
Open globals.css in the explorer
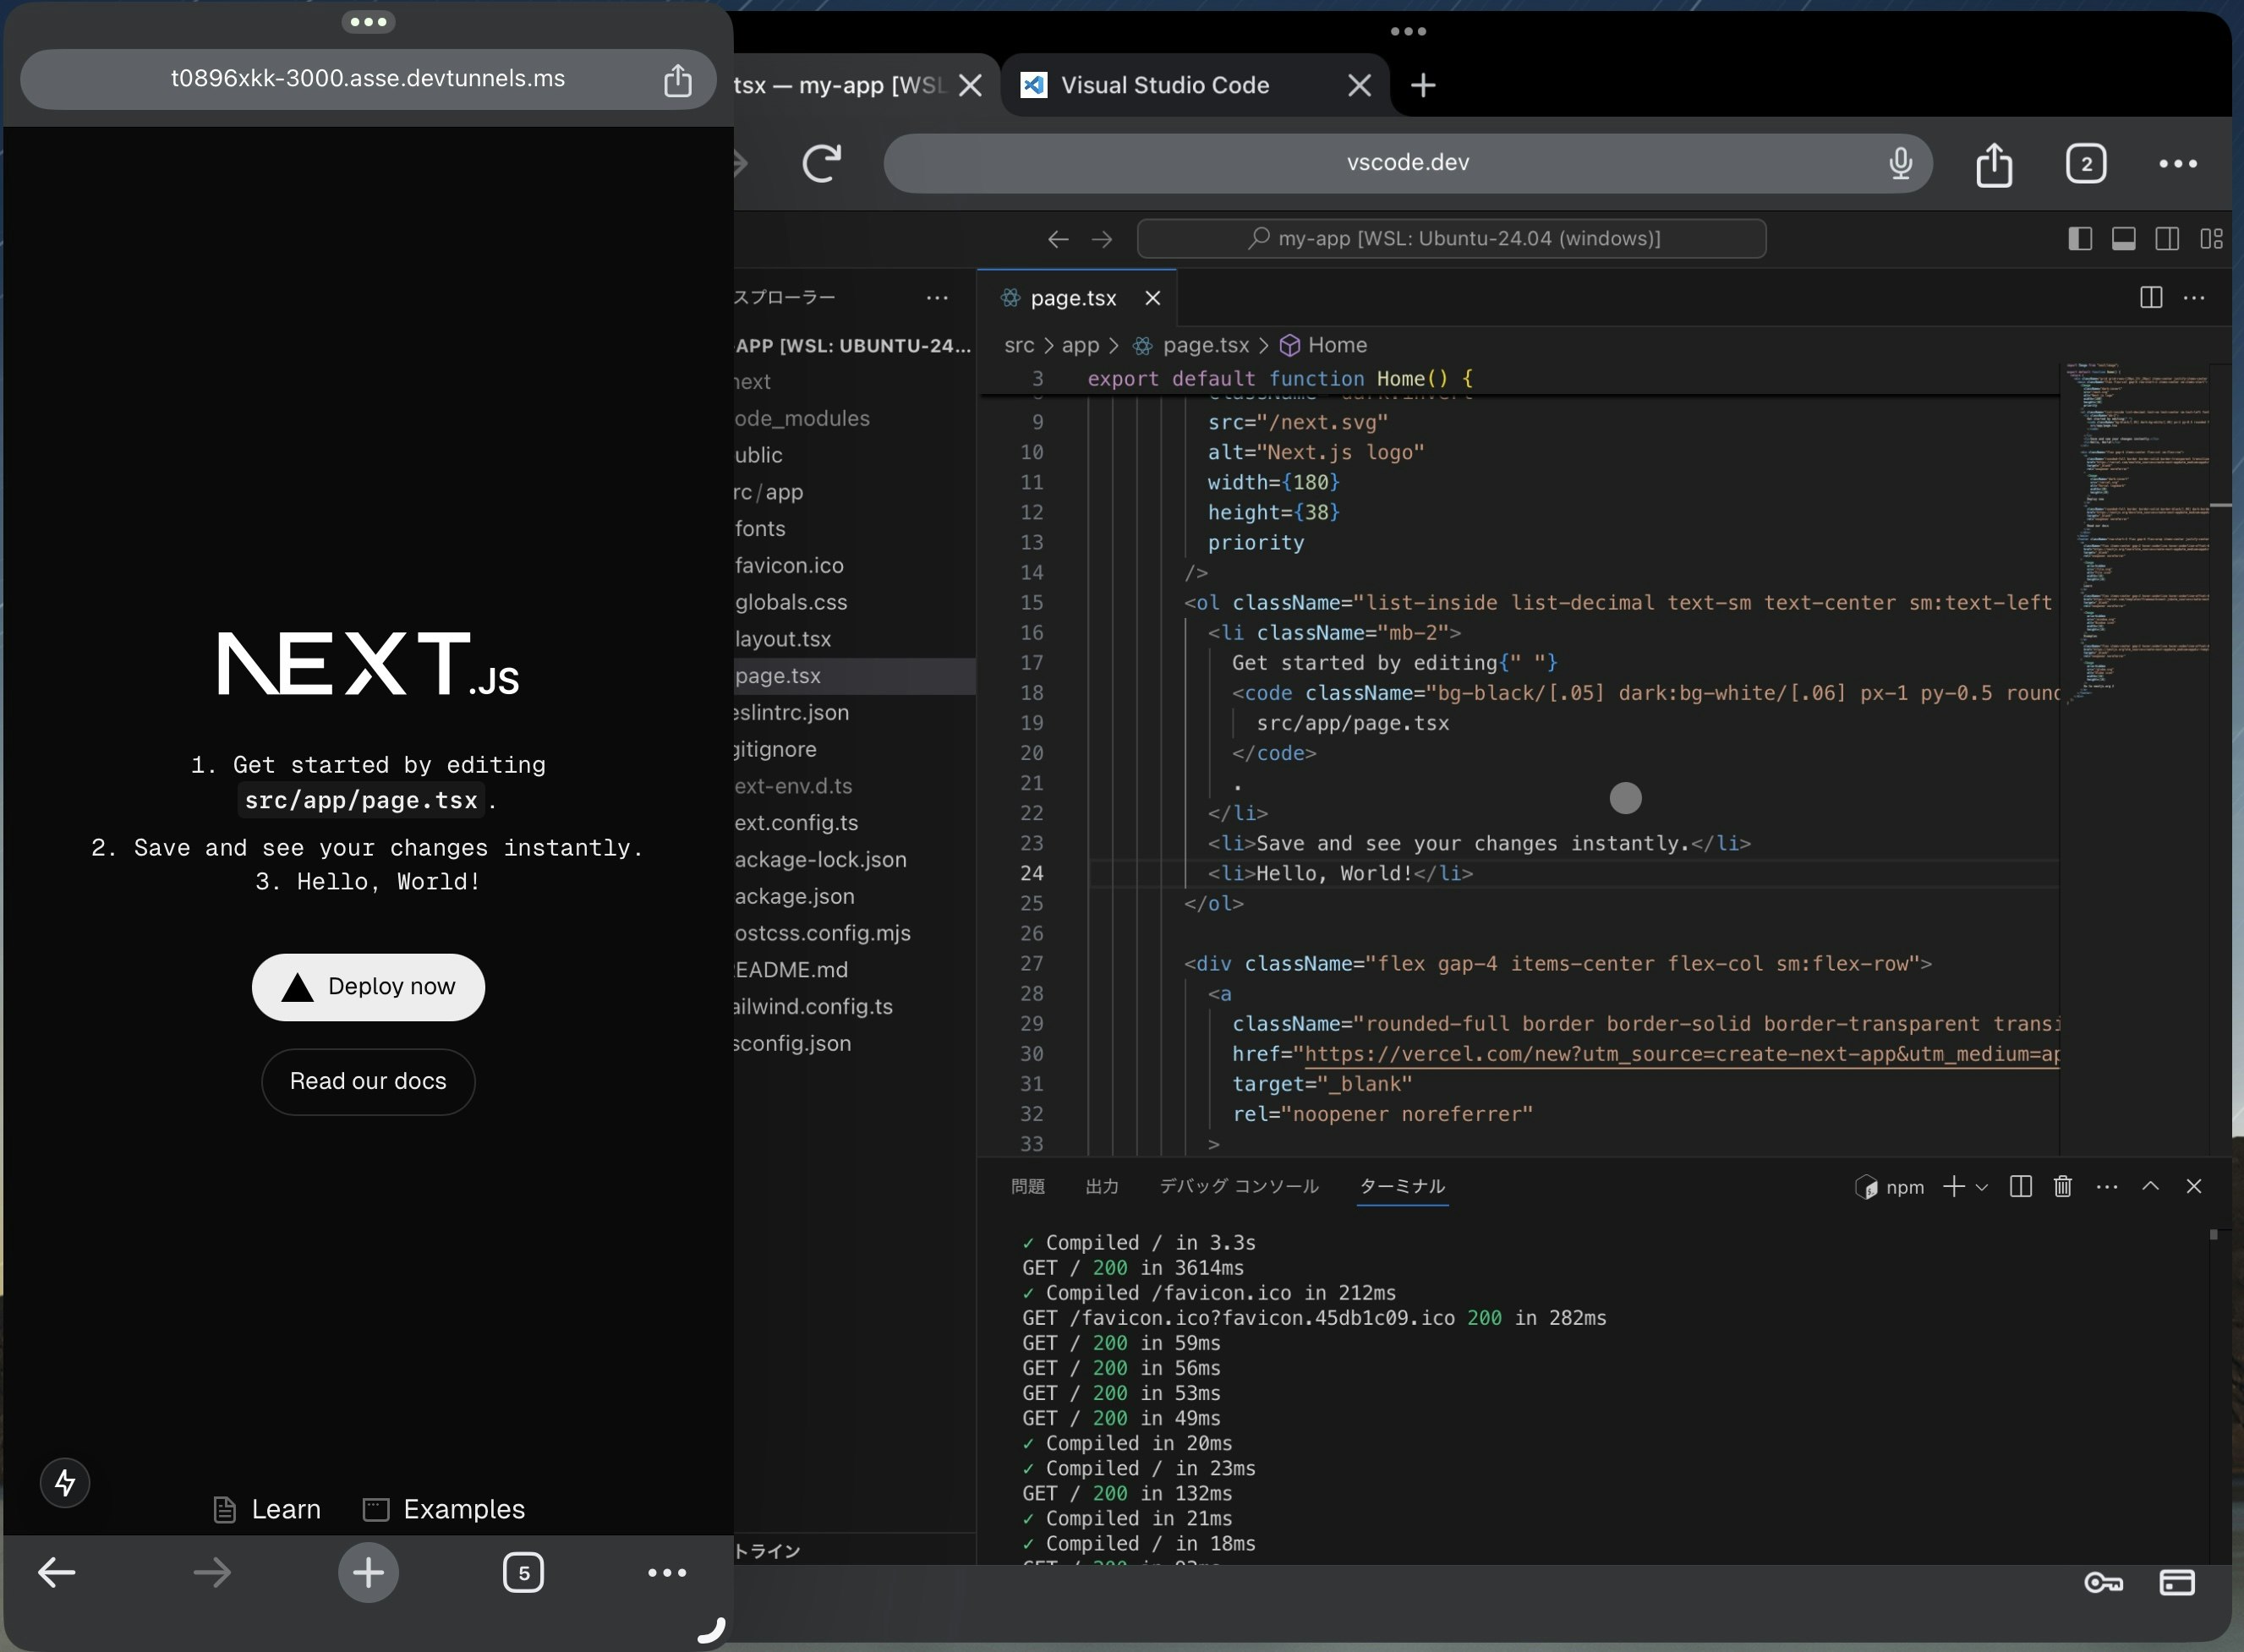pos(790,602)
